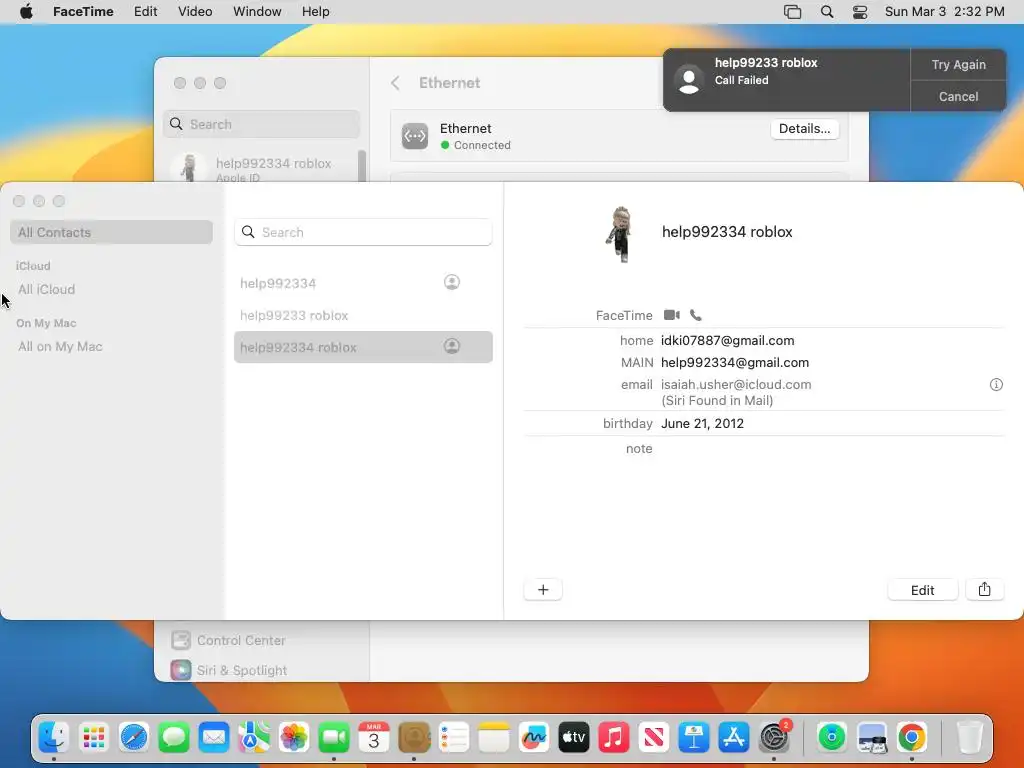Image resolution: width=1024 pixels, height=768 pixels.
Task: Click contact profile picture in card
Action: (x=620, y=234)
